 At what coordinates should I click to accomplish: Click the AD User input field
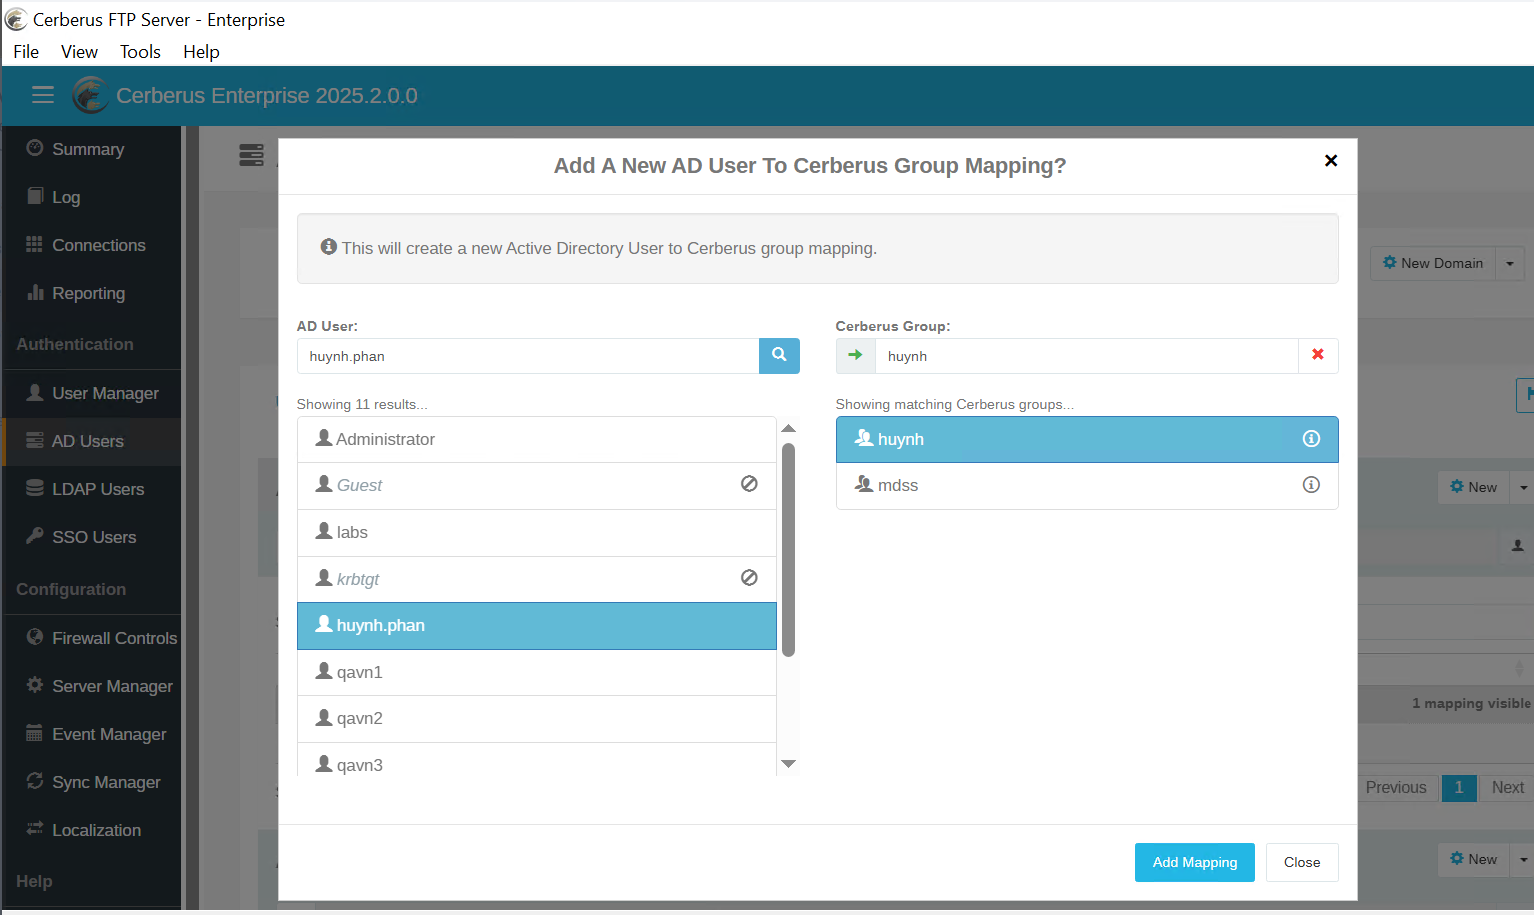[x=528, y=356]
